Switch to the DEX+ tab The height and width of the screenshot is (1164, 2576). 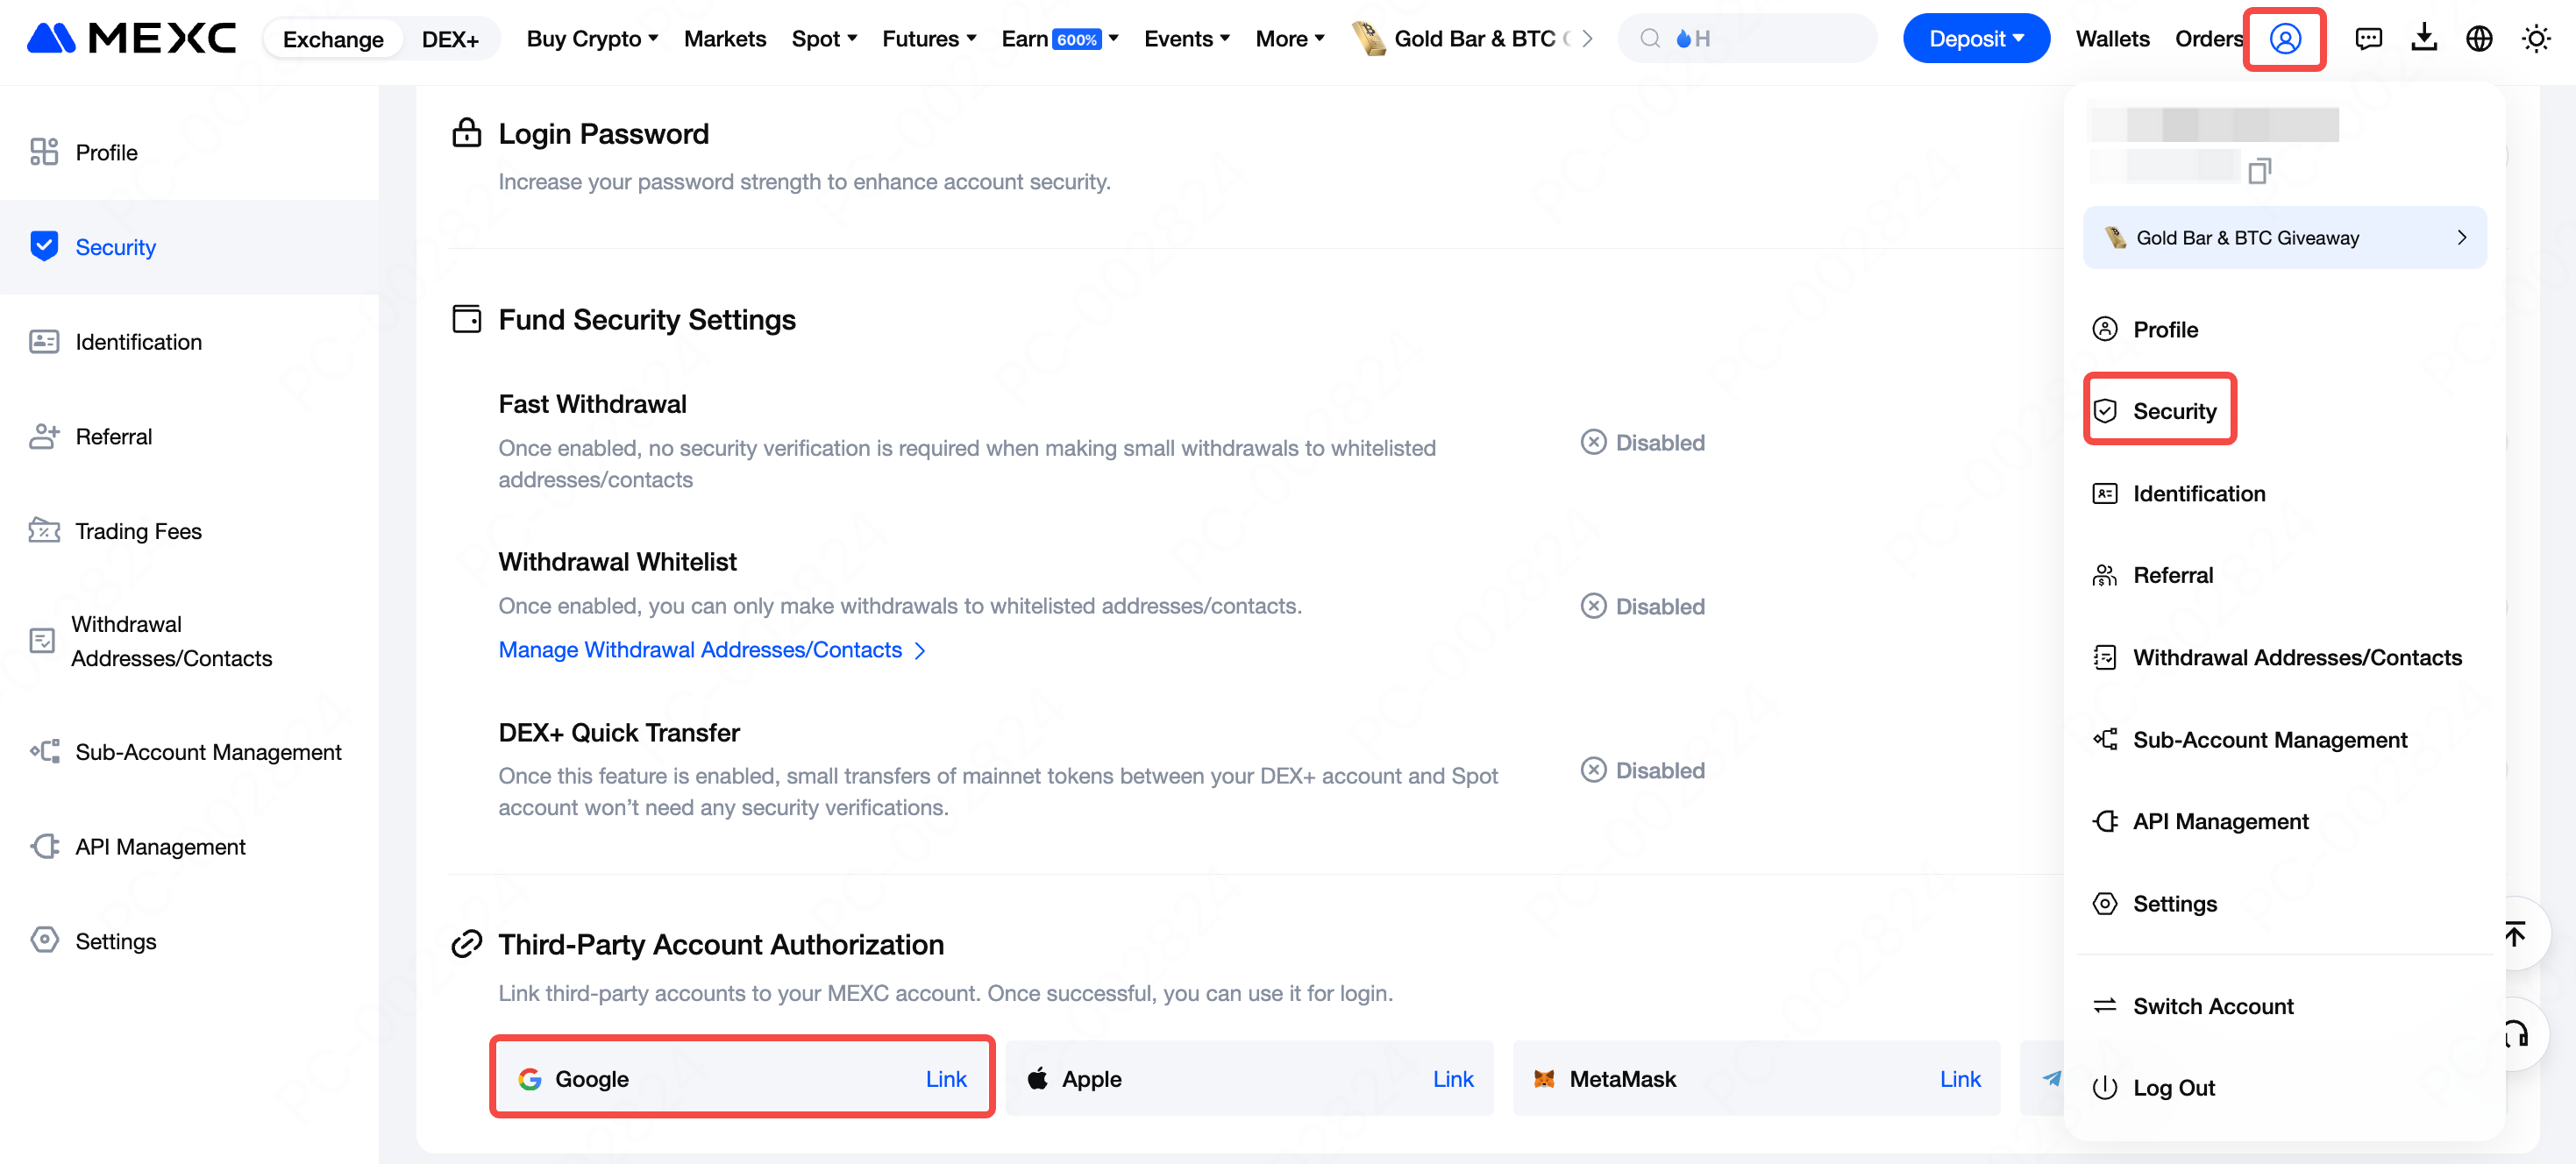pyautogui.click(x=450, y=39)
